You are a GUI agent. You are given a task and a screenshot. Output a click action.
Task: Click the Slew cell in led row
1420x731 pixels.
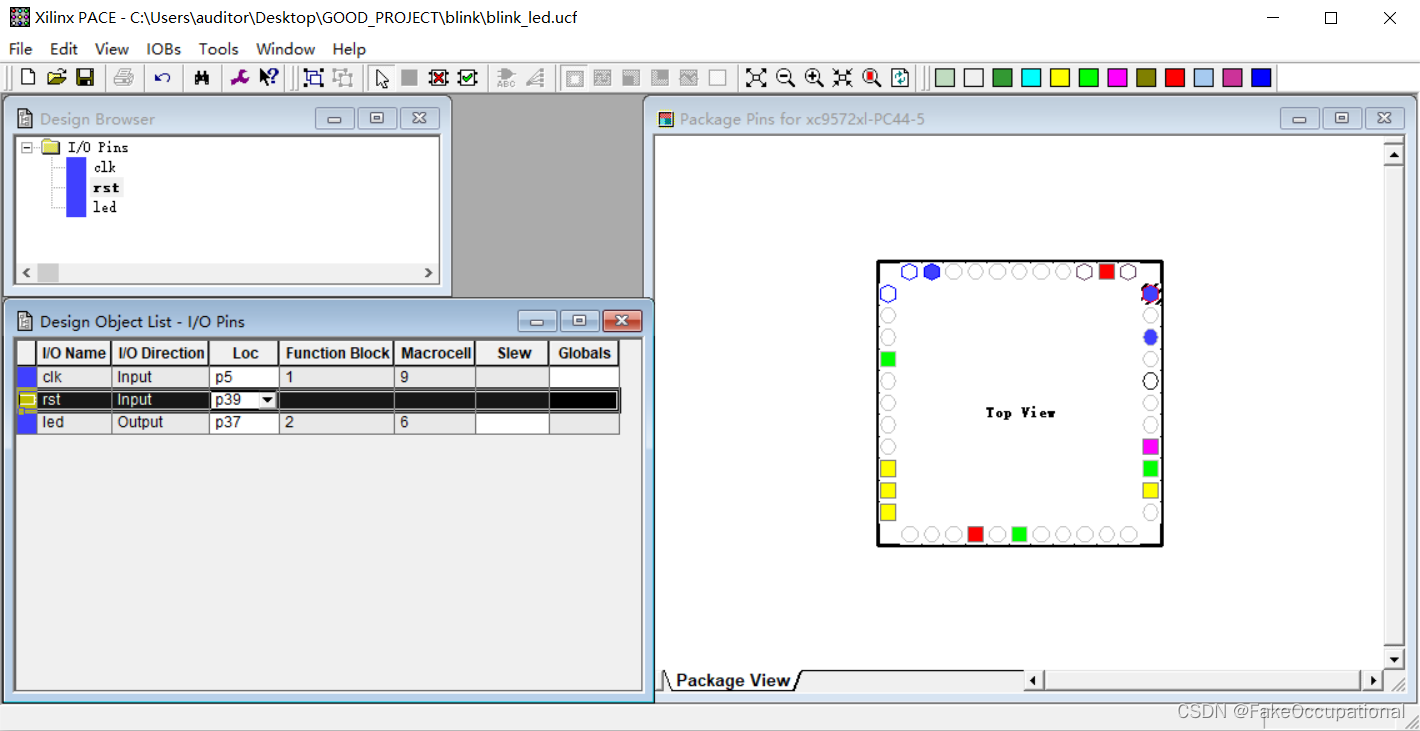(x=512, y=422)
